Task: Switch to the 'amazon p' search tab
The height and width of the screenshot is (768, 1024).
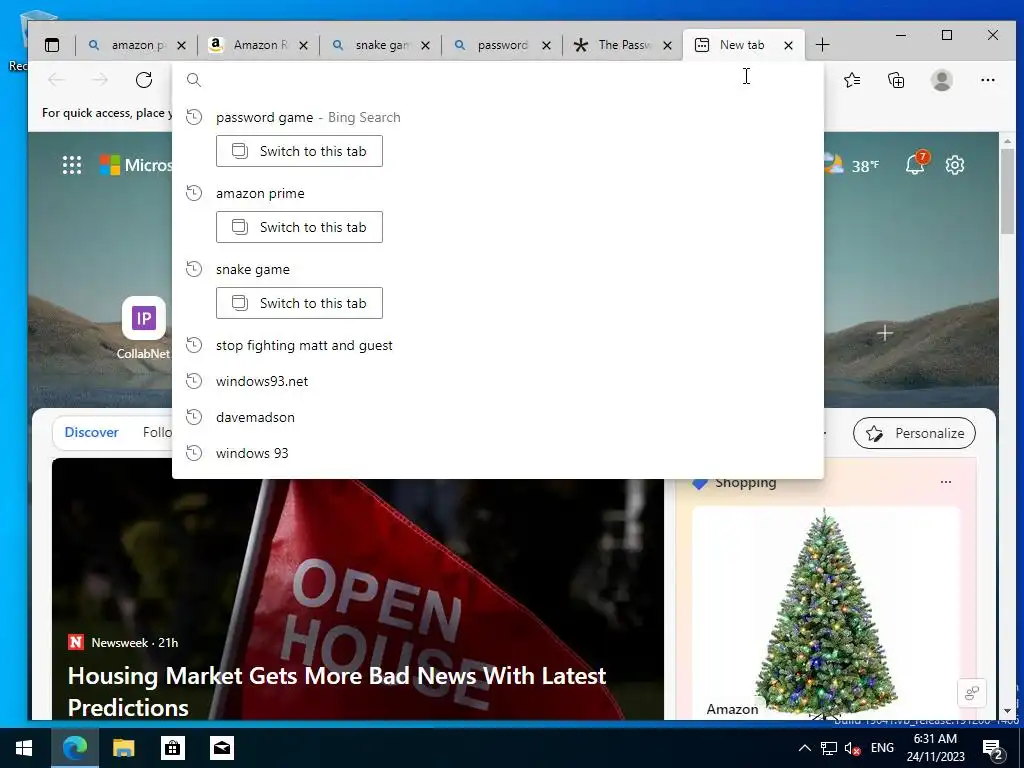Action: [x=134, y=45]
